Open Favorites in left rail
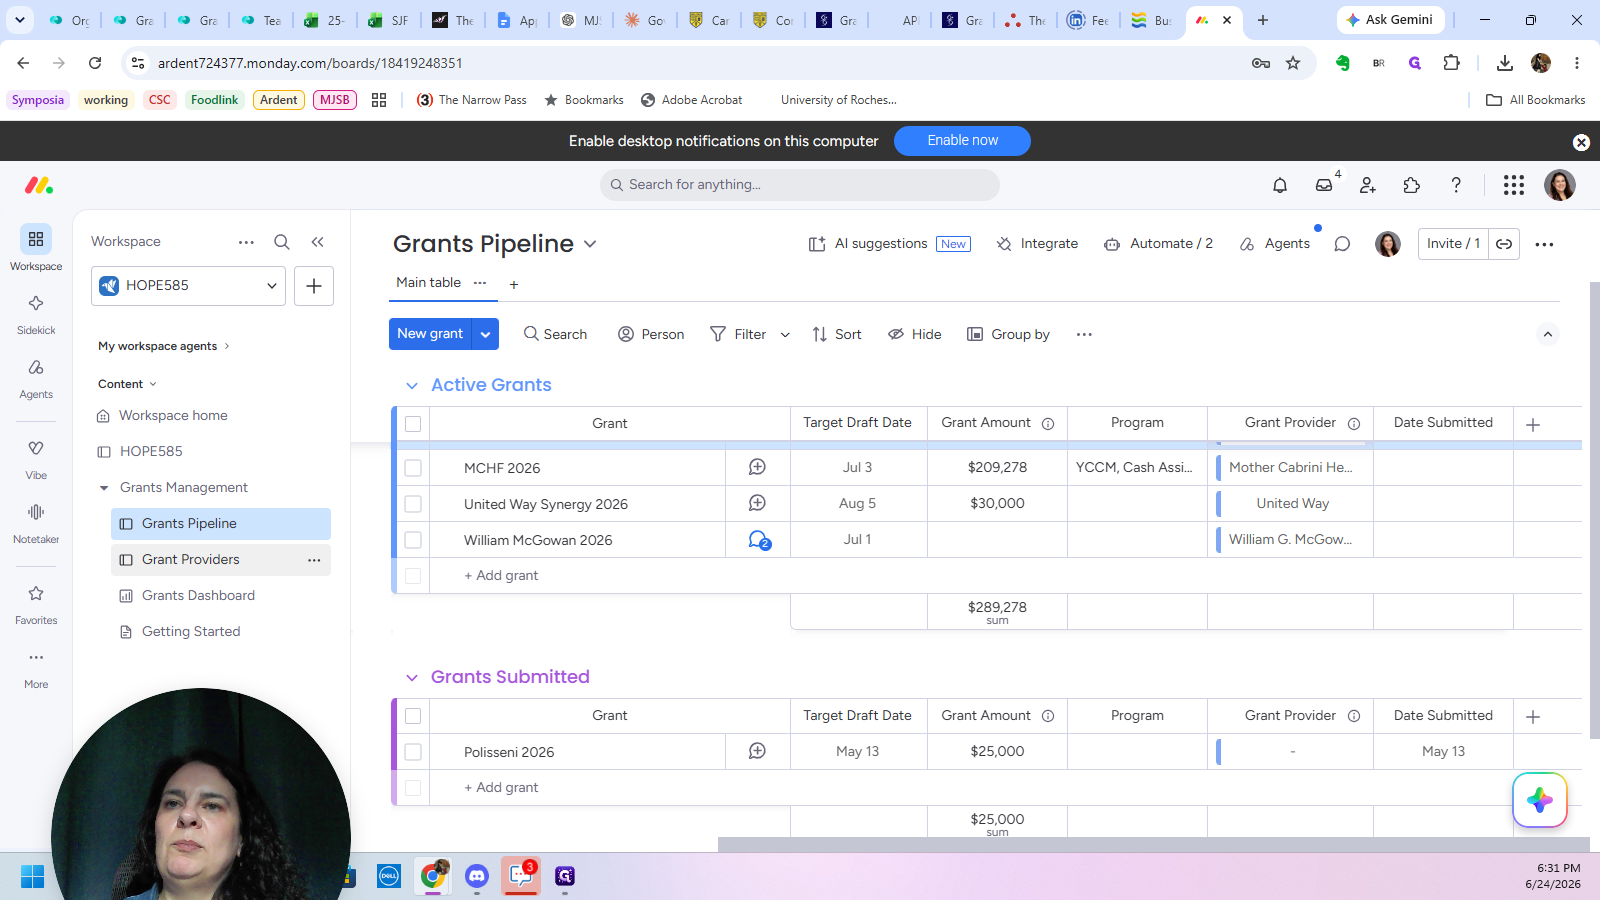Image resolution: width=1600 pixels, height=900 pixels. (x=36, y=604)
